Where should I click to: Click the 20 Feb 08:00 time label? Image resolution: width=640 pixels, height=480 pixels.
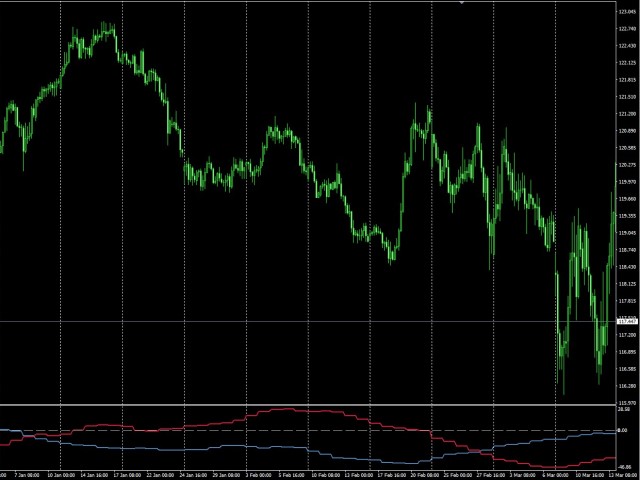pos(423,476)
